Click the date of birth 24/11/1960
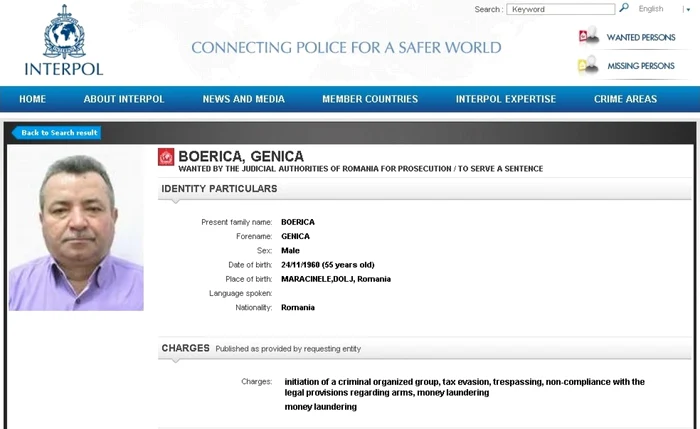The image size is (700, 429). (328, 265)
